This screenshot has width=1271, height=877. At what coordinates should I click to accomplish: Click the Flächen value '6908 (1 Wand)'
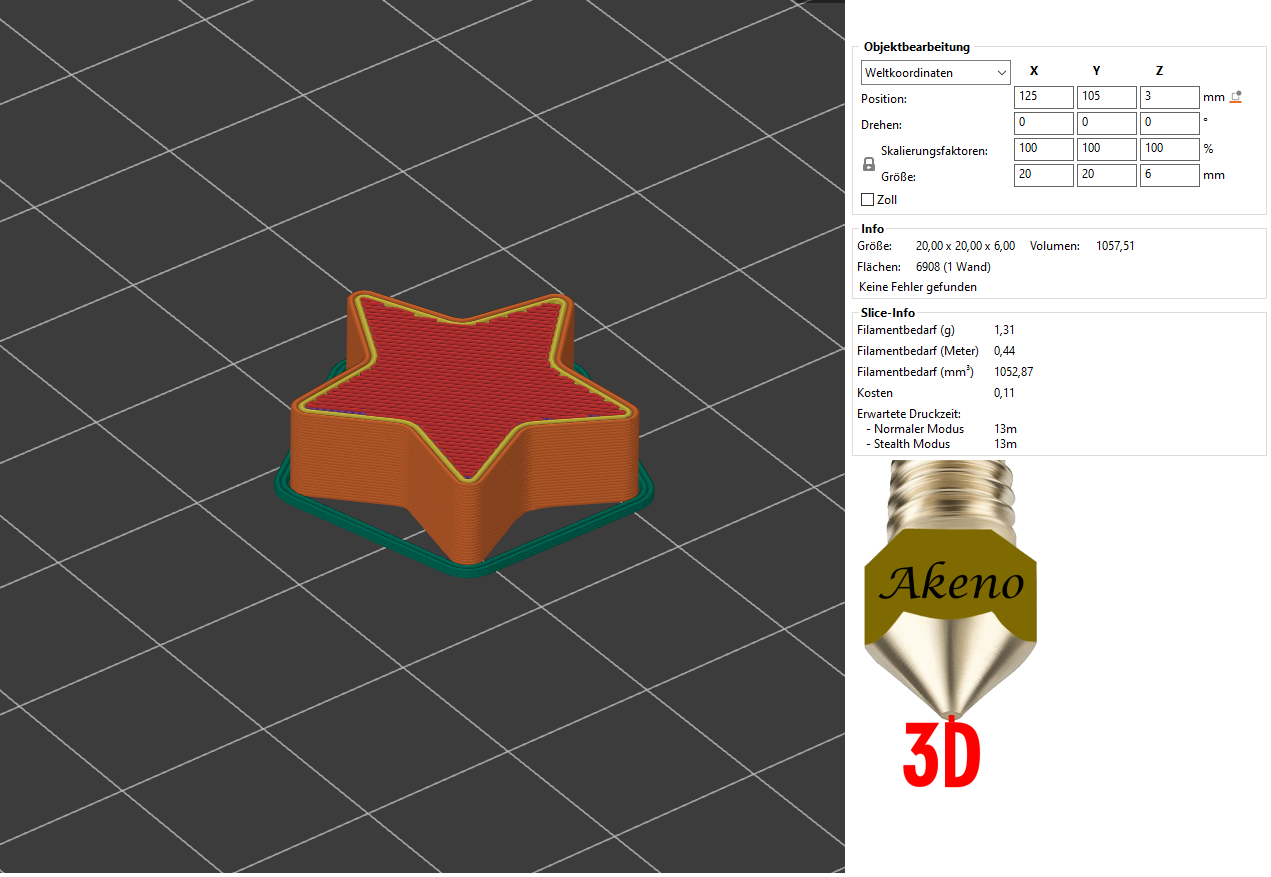[953, 267]
